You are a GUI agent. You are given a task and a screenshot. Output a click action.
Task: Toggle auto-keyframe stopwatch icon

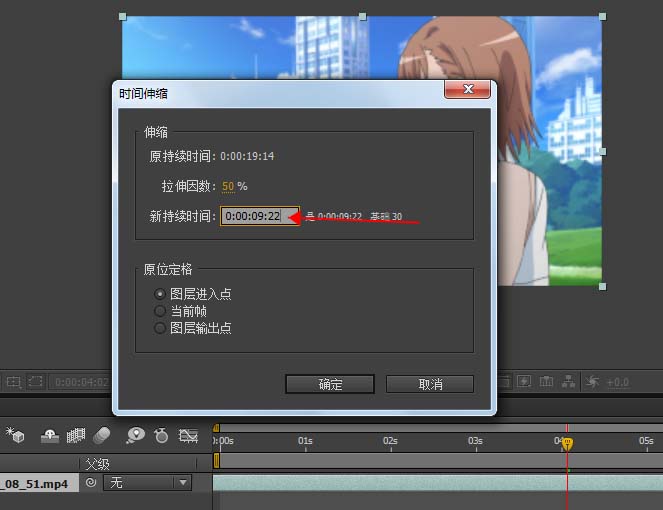[x=161, y=435]
